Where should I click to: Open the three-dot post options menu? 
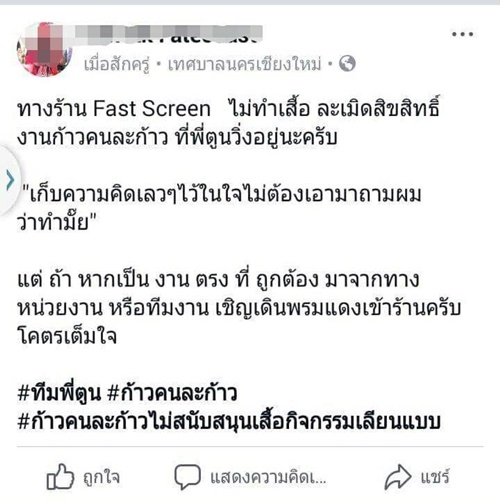point(463,34)
